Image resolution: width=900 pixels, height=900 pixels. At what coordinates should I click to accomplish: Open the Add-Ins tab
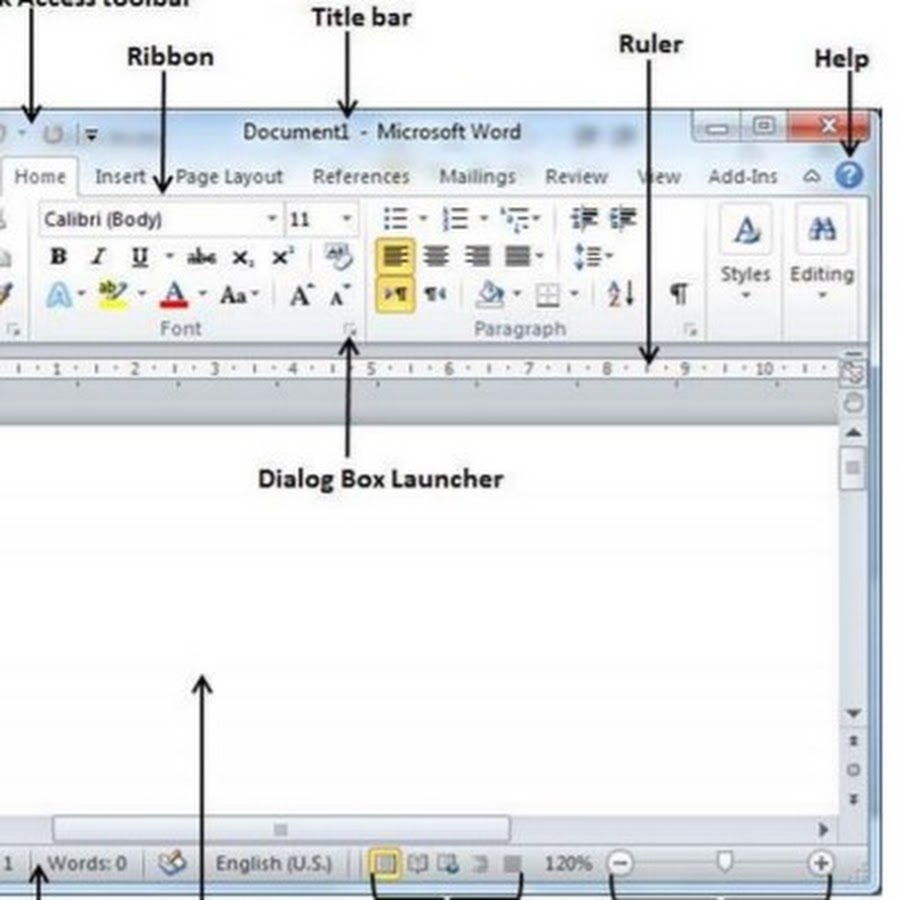(743, 176)
